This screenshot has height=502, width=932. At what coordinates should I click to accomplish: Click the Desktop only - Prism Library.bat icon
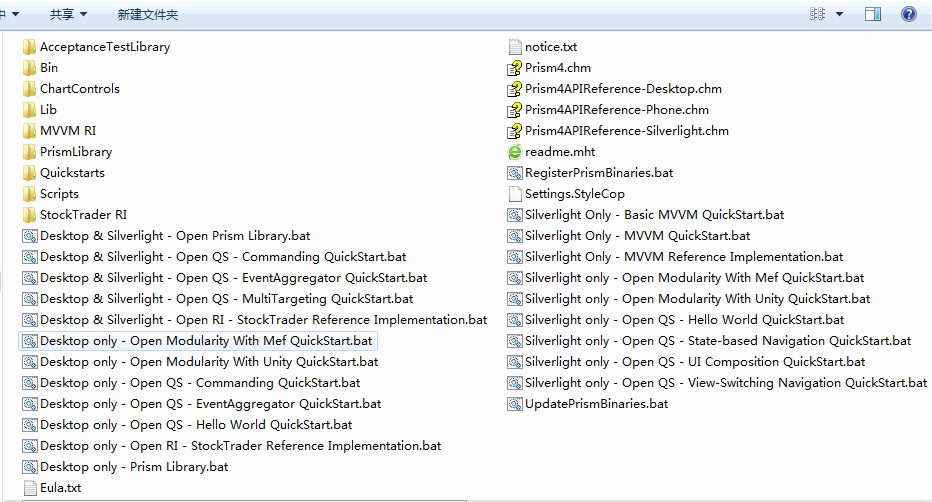(x=30, y=467)
